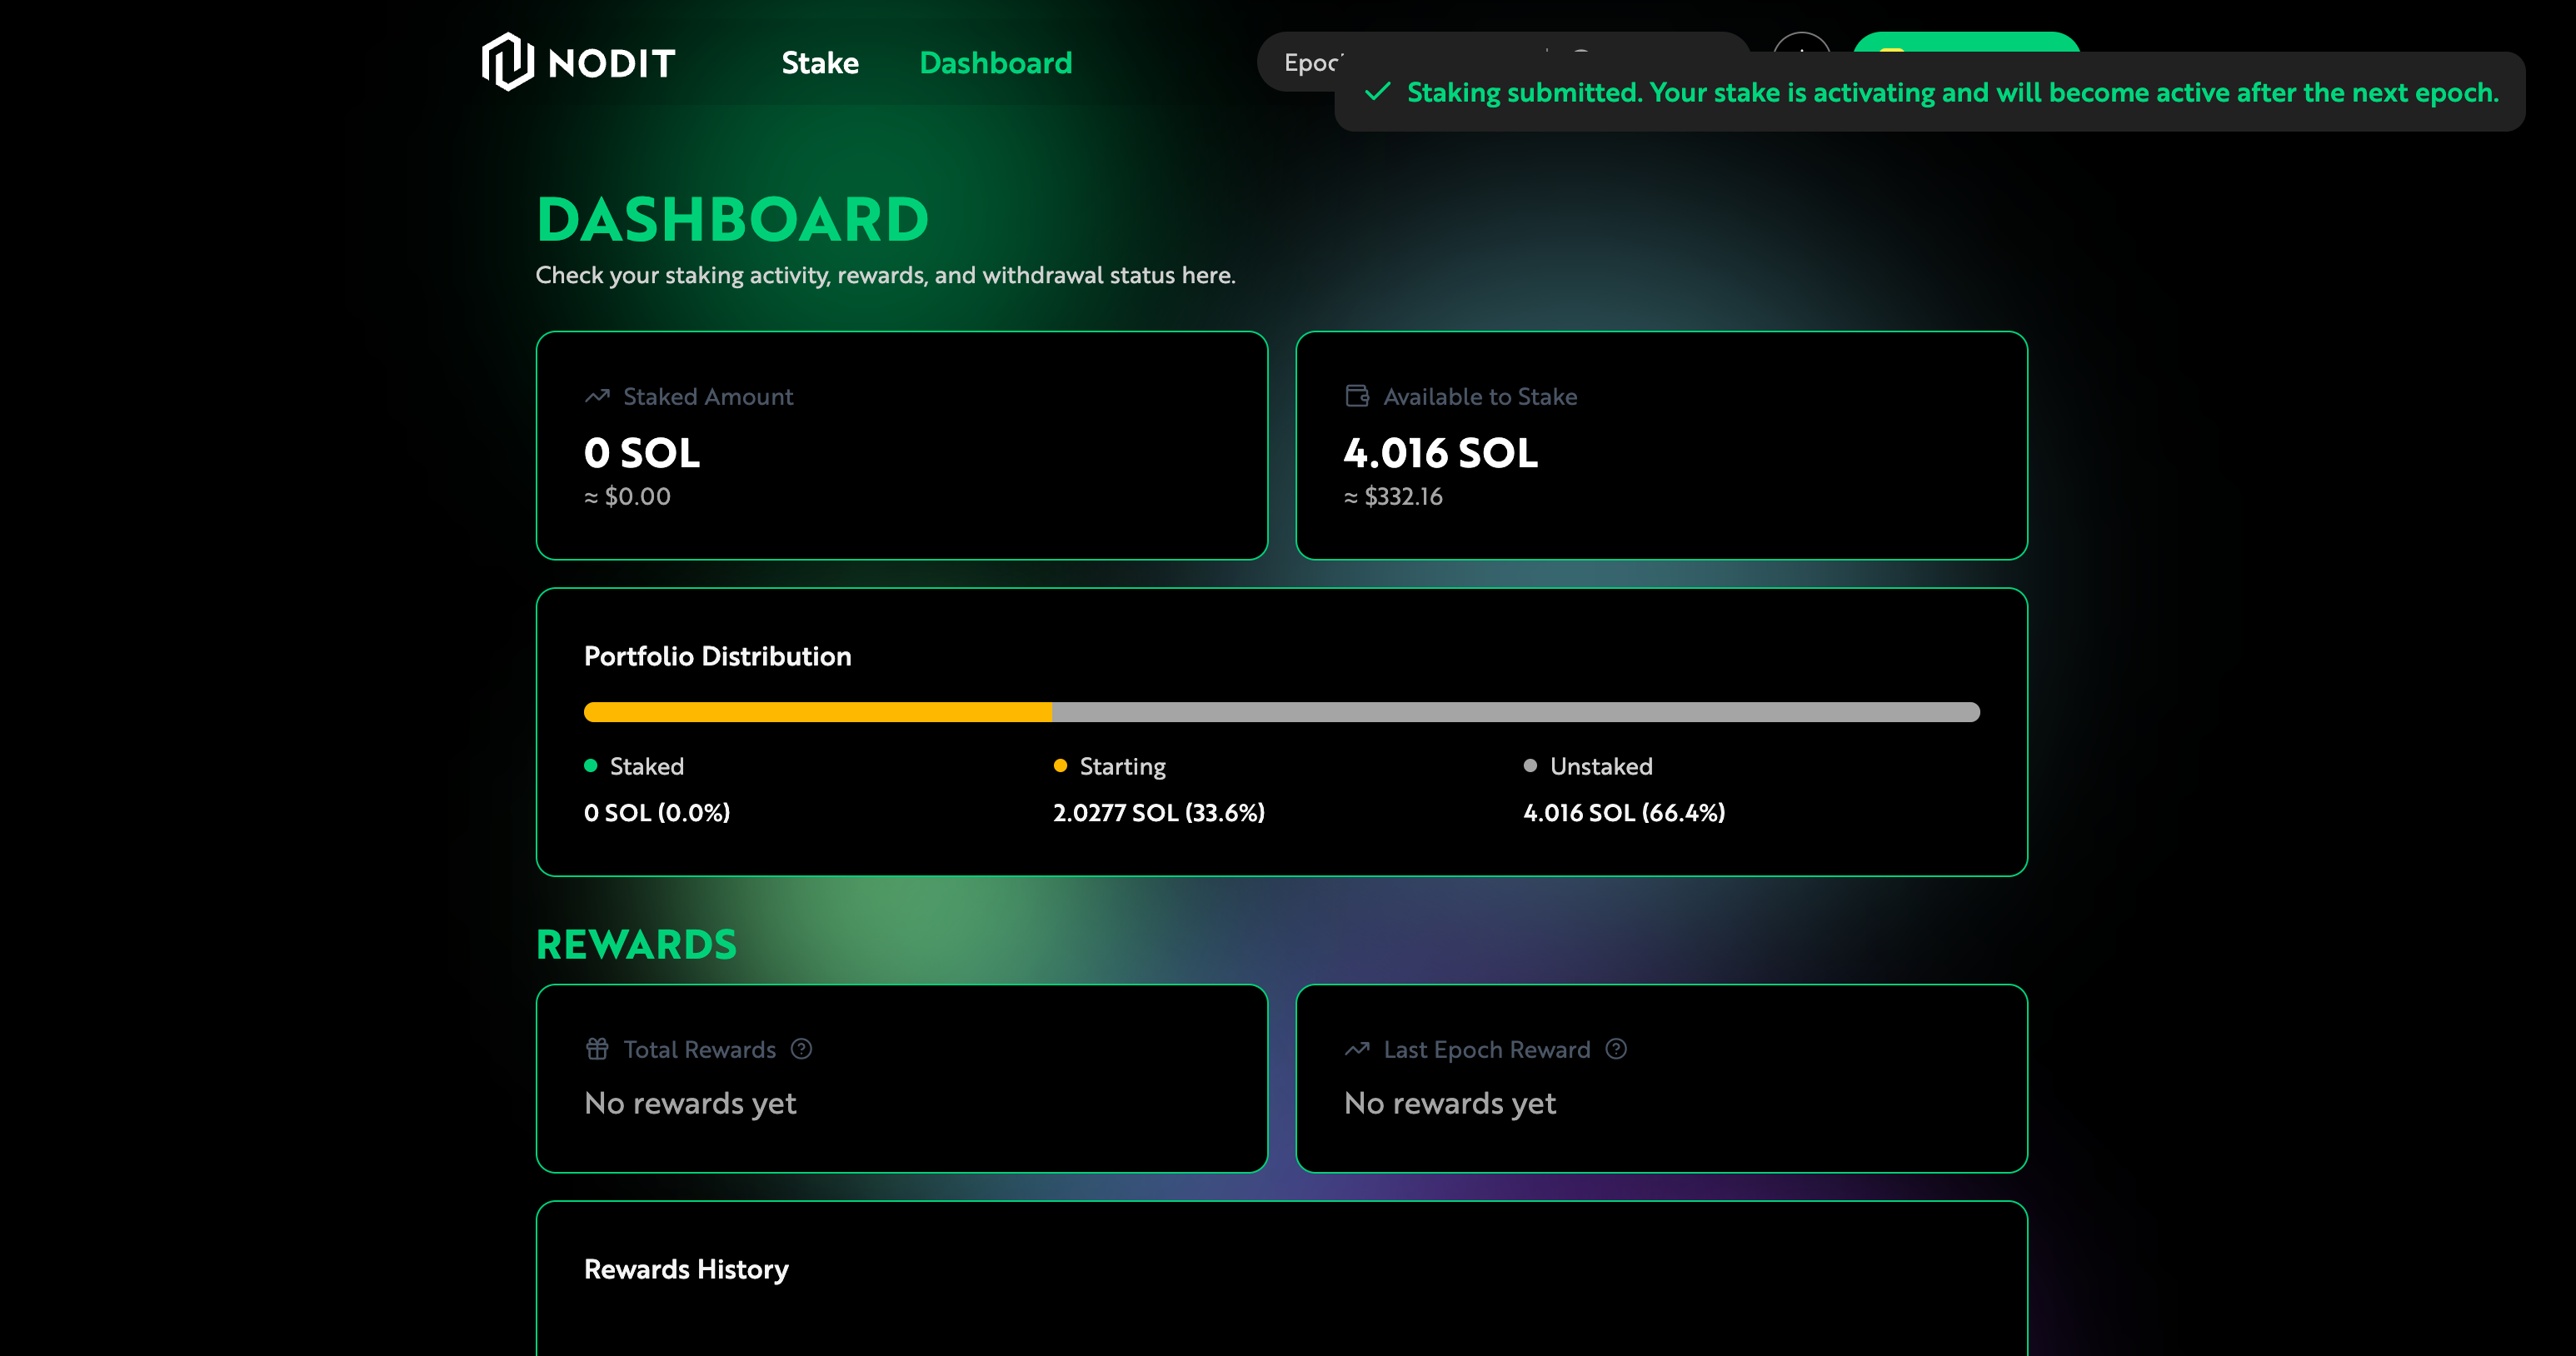Click the yellow Starting legend dot

(1060, 766)
